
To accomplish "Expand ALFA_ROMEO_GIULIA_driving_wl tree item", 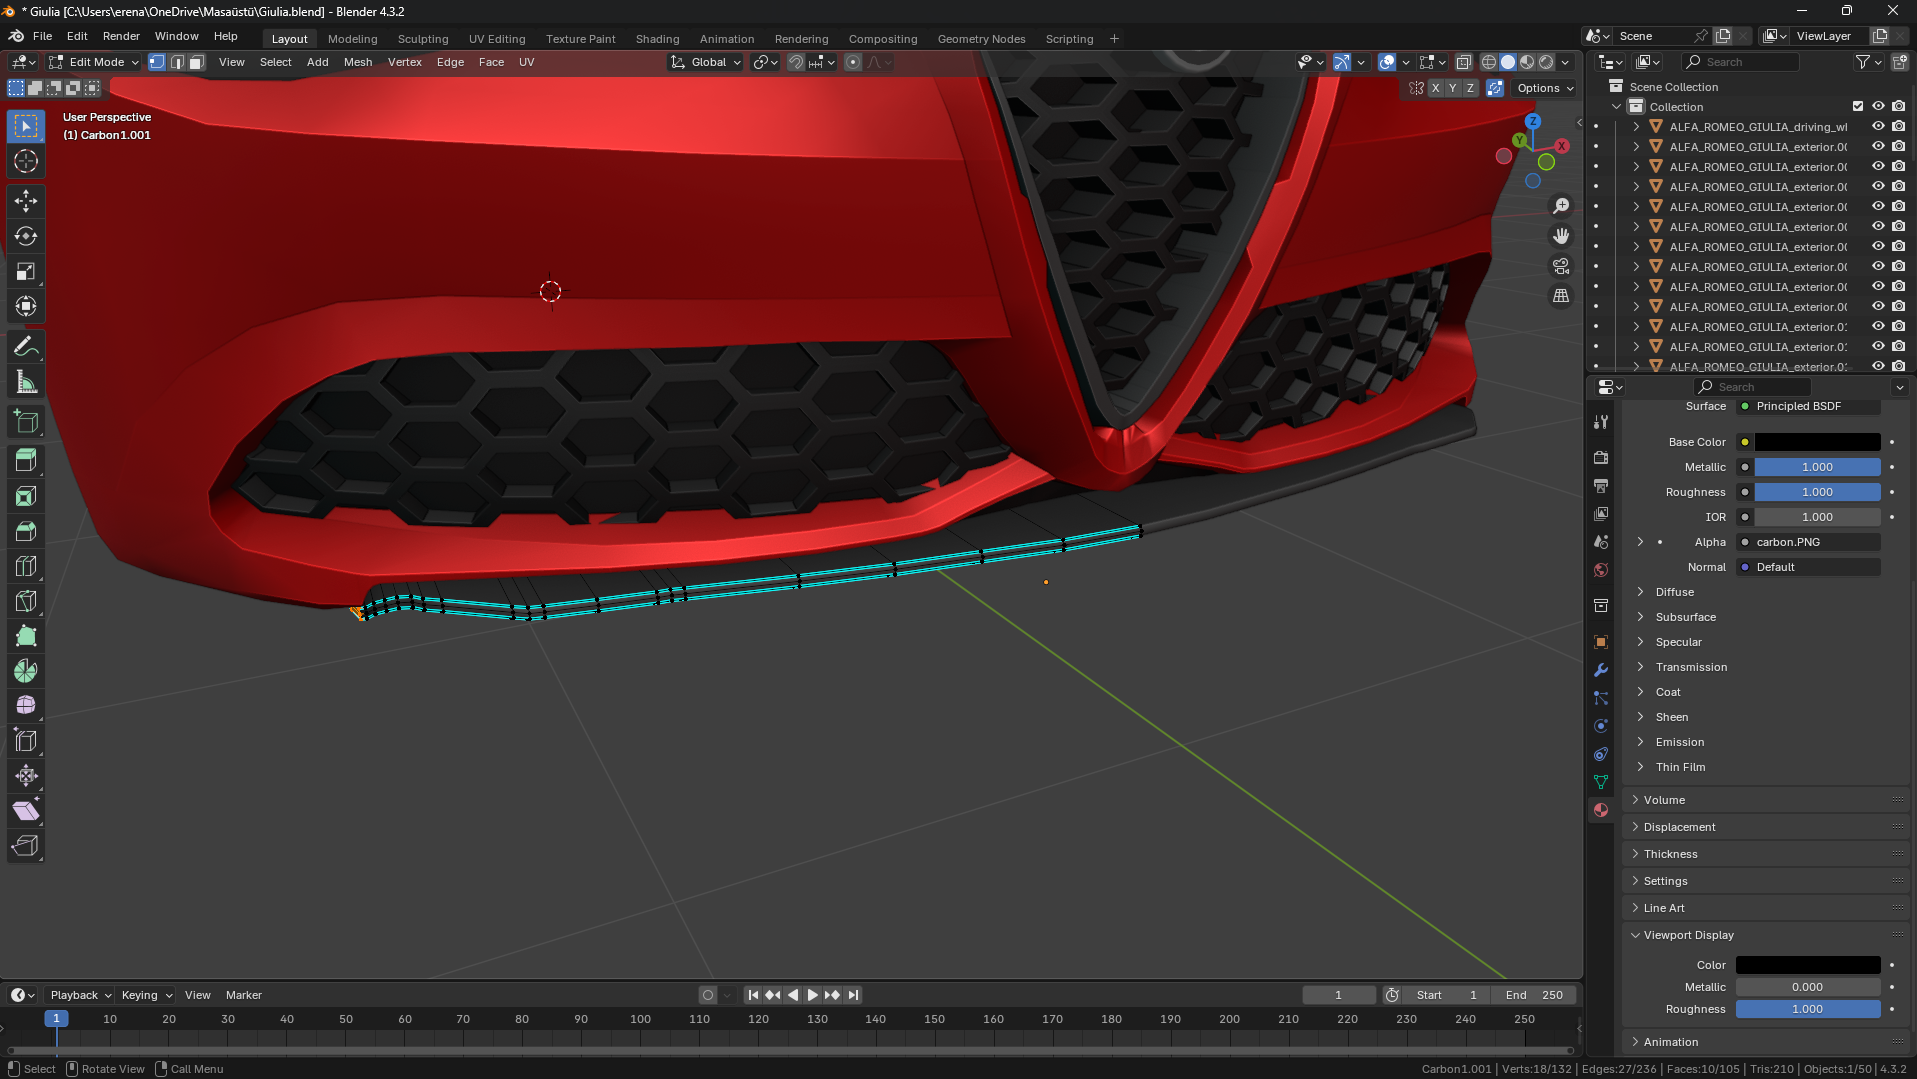I will 1636,127.
